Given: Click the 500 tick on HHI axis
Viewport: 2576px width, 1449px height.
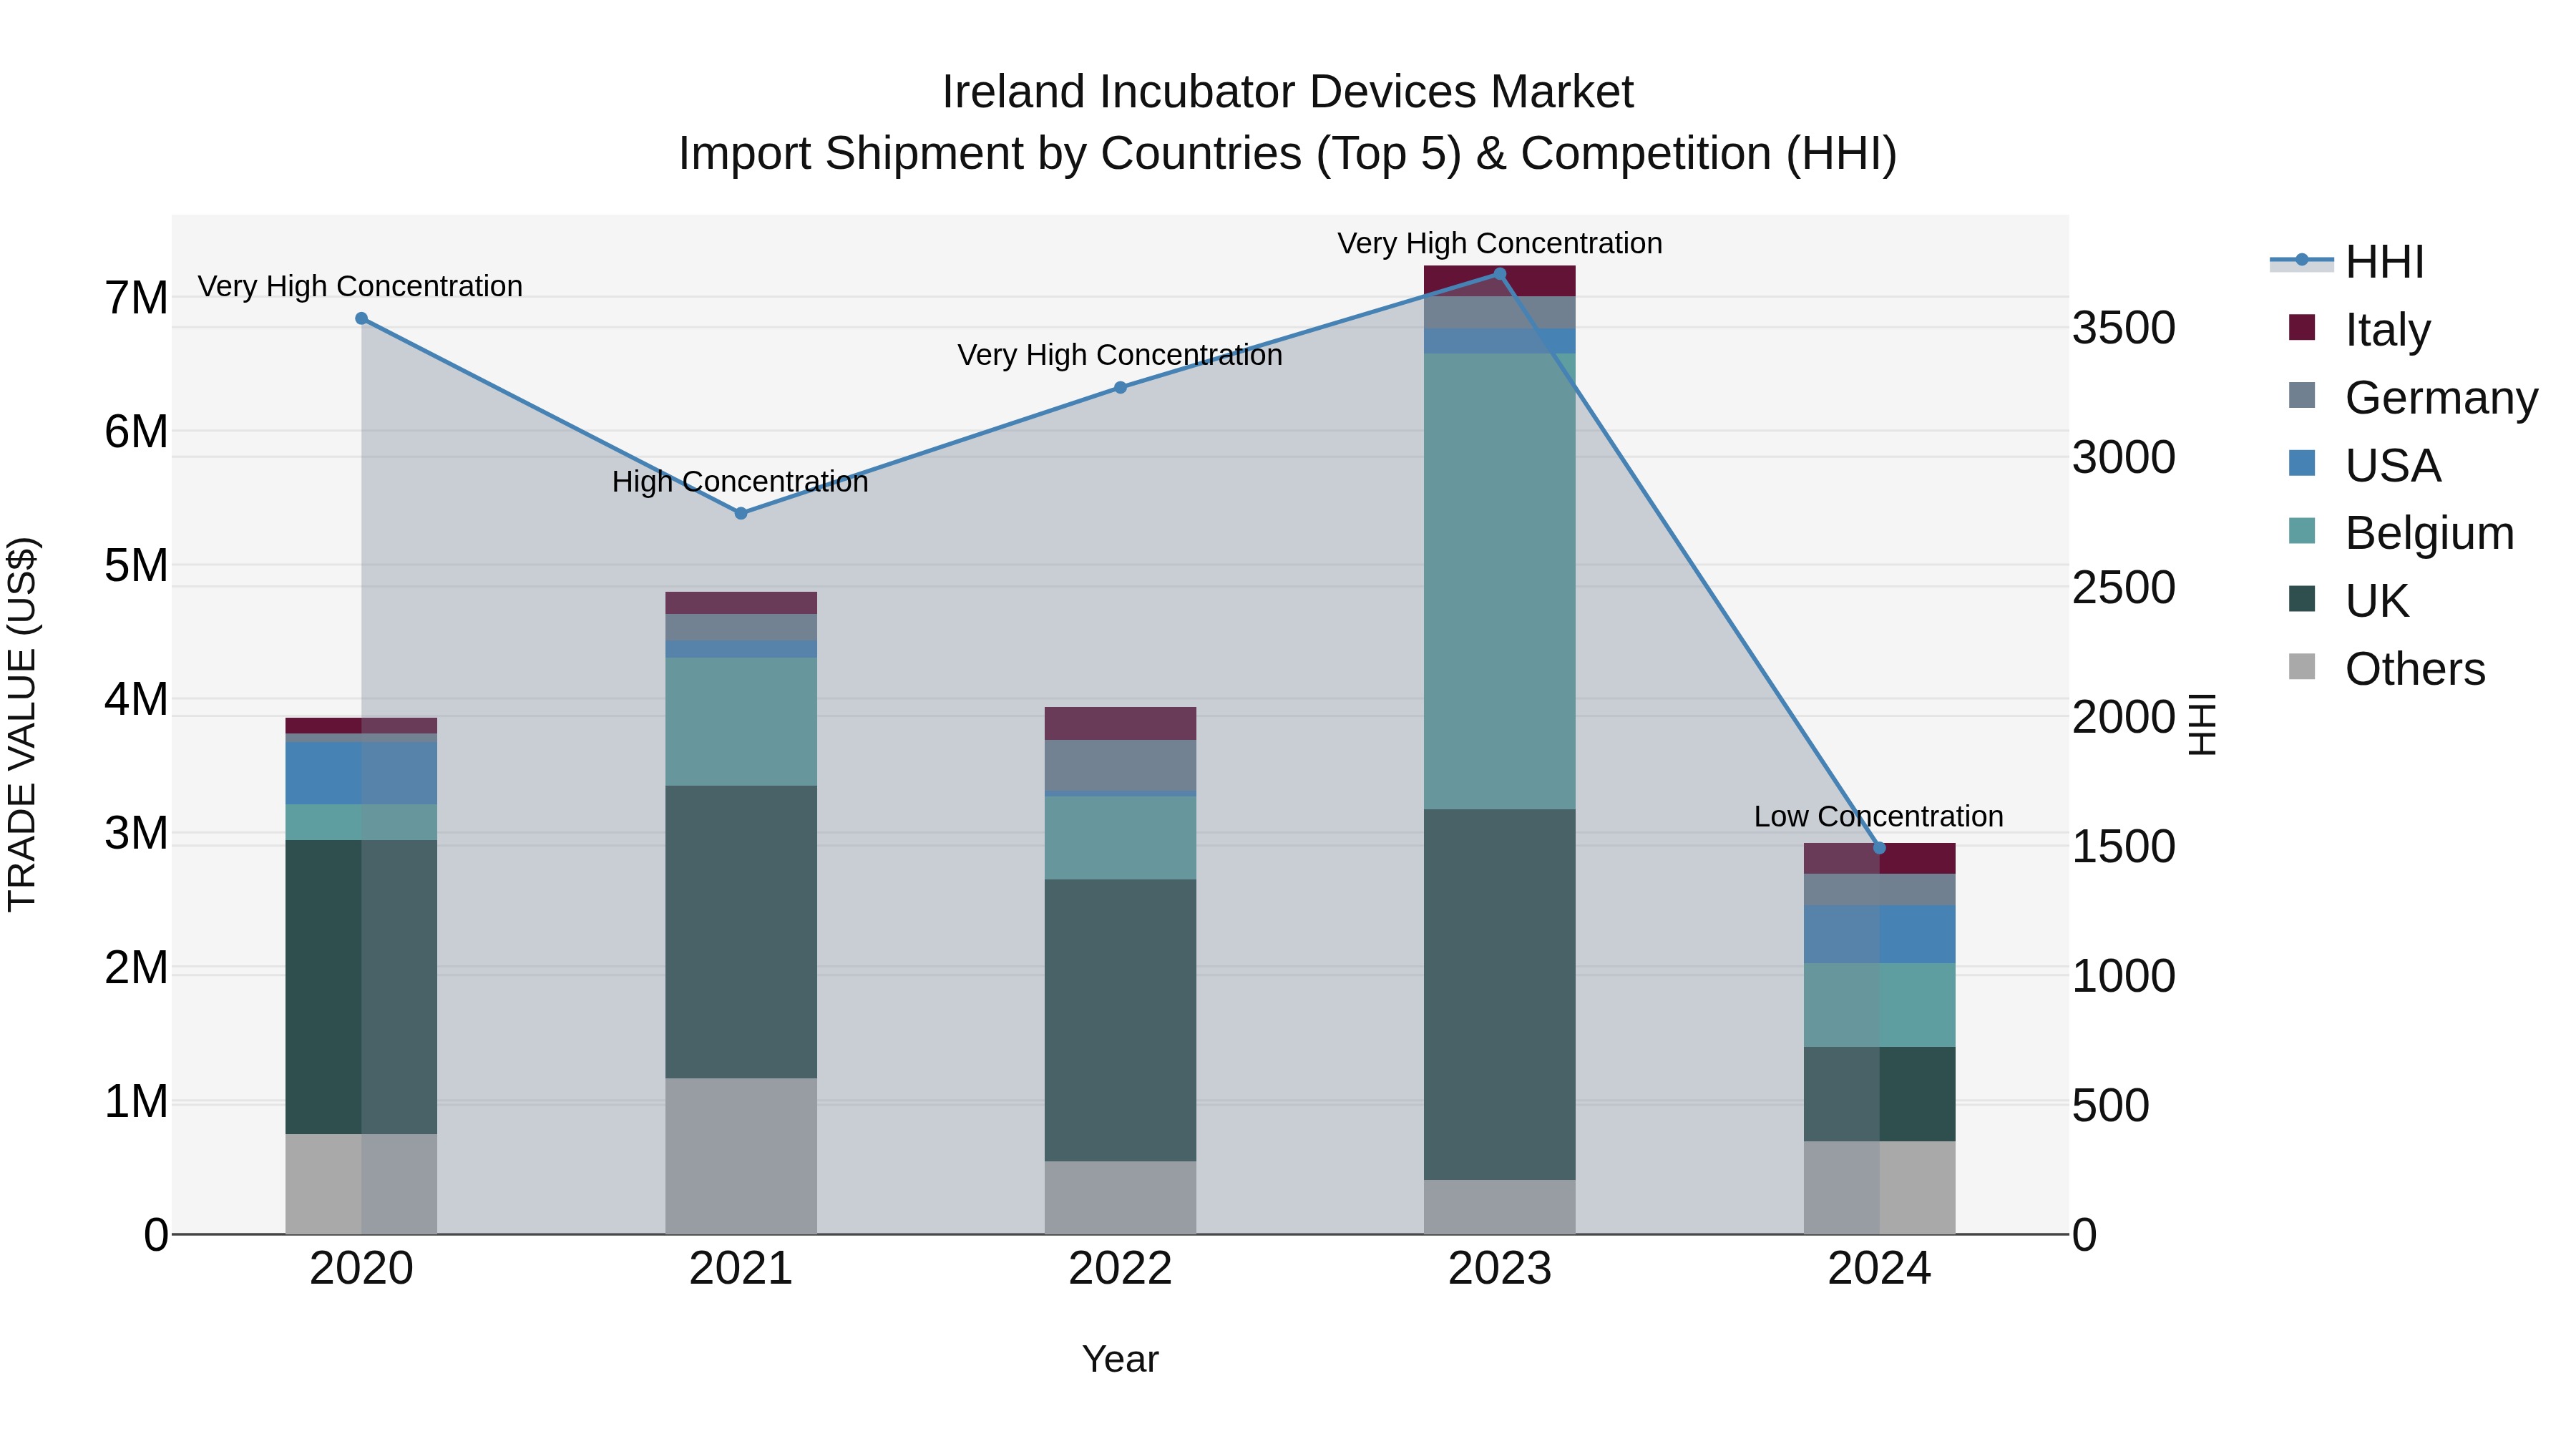Looking at the screenshot, I should coord(2111,1106).
